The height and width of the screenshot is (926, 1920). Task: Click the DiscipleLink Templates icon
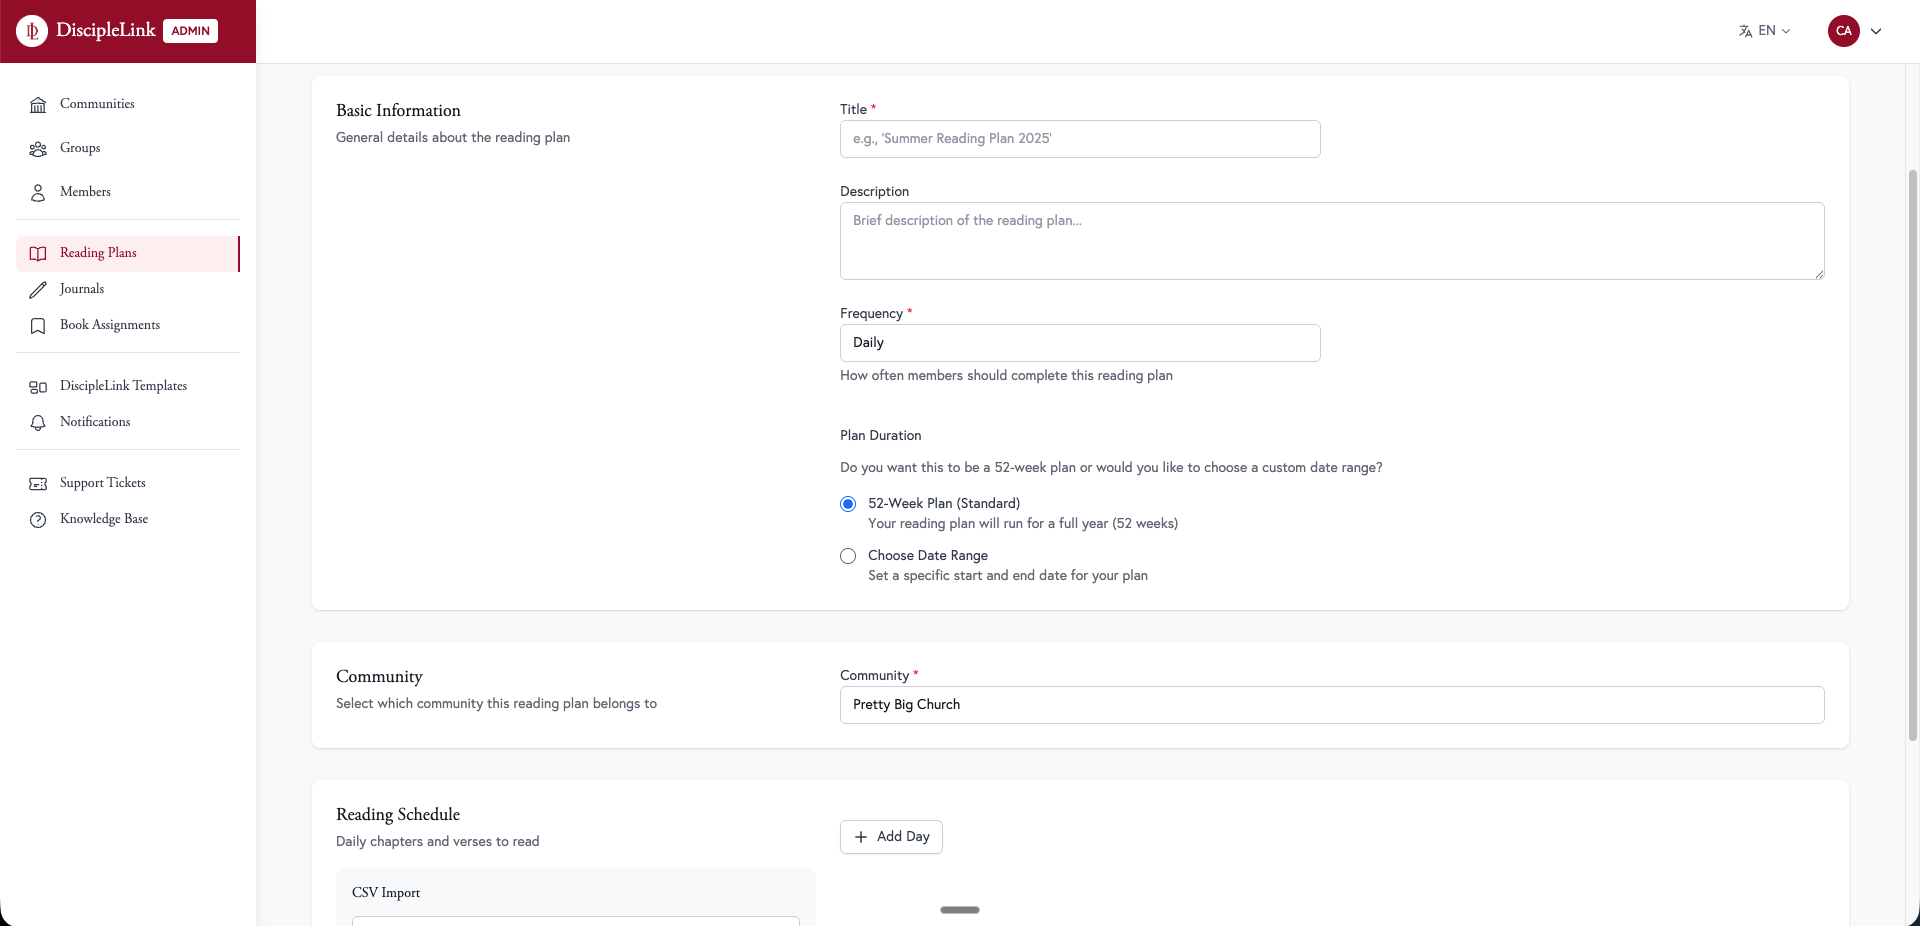38,387
